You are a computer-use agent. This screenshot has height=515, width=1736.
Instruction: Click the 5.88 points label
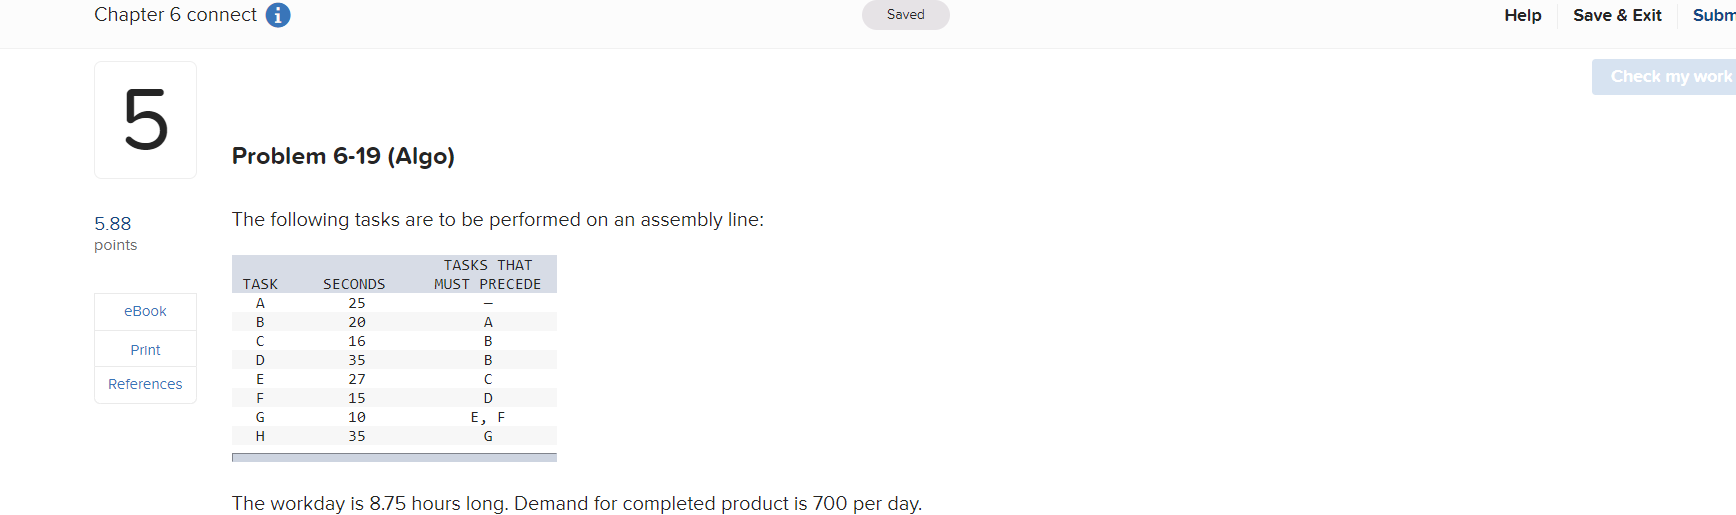[115, 233]
